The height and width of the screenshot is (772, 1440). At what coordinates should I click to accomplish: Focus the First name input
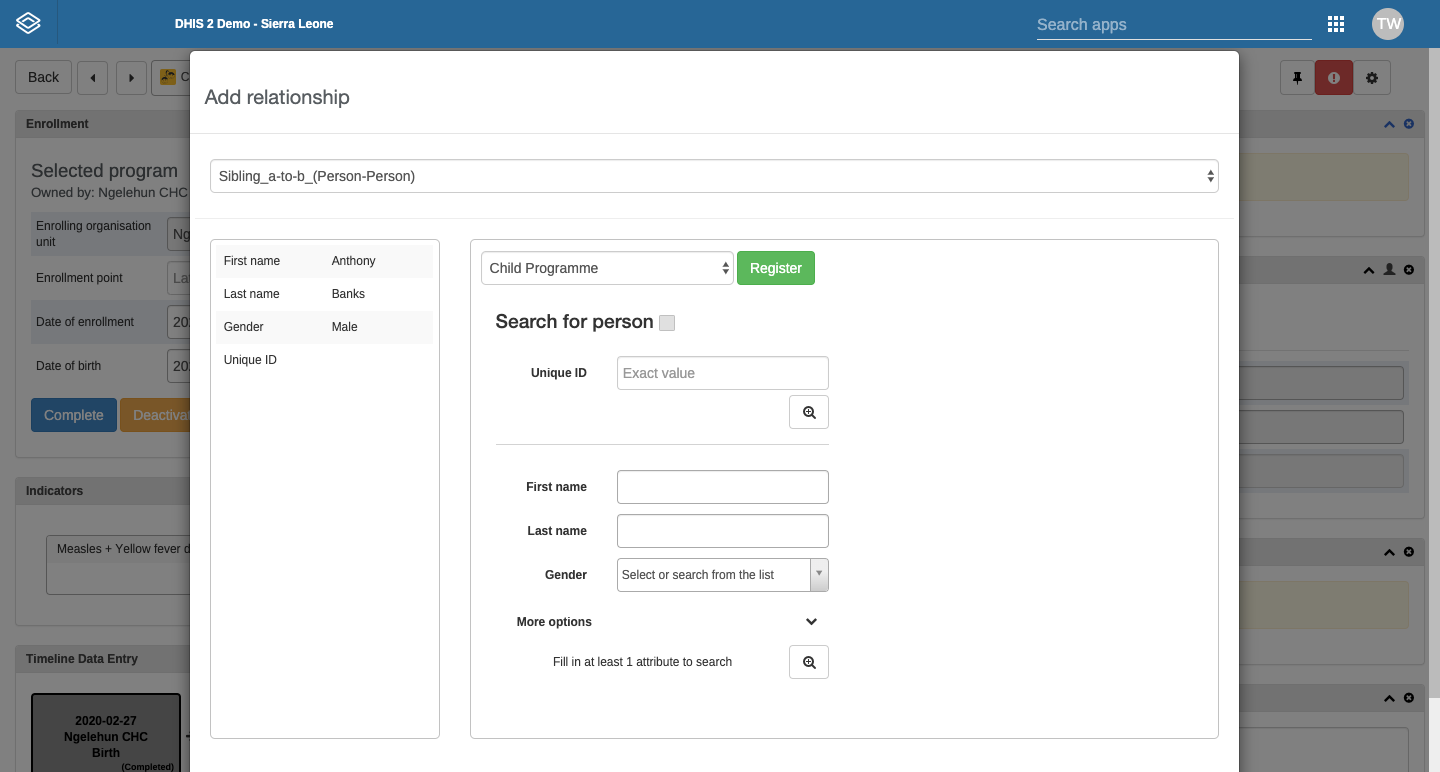pos(722,487)
